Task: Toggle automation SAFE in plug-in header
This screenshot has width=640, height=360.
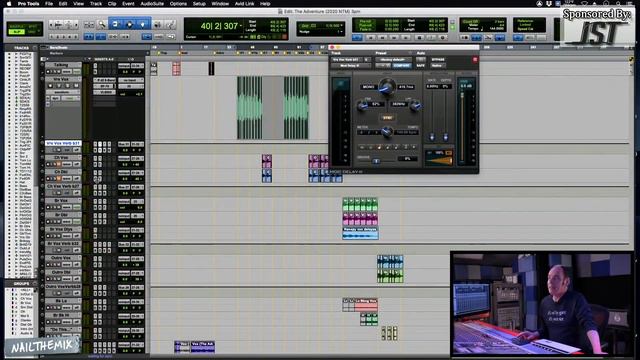Action: pos(420,65)
